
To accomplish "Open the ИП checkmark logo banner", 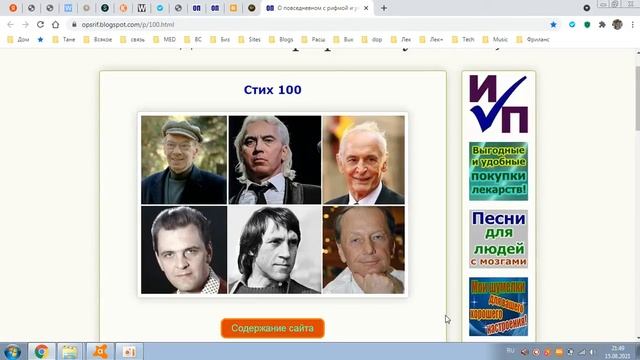I will coord(498,104).
